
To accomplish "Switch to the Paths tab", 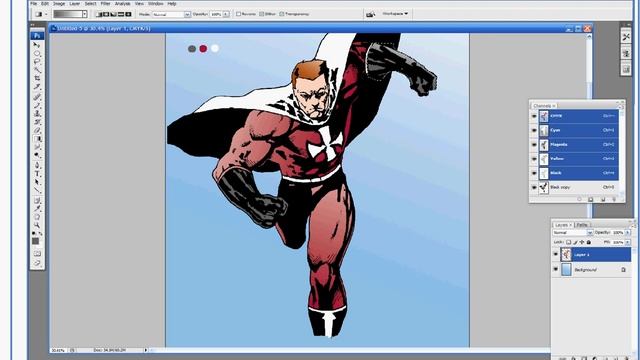I will pos(582,225).
